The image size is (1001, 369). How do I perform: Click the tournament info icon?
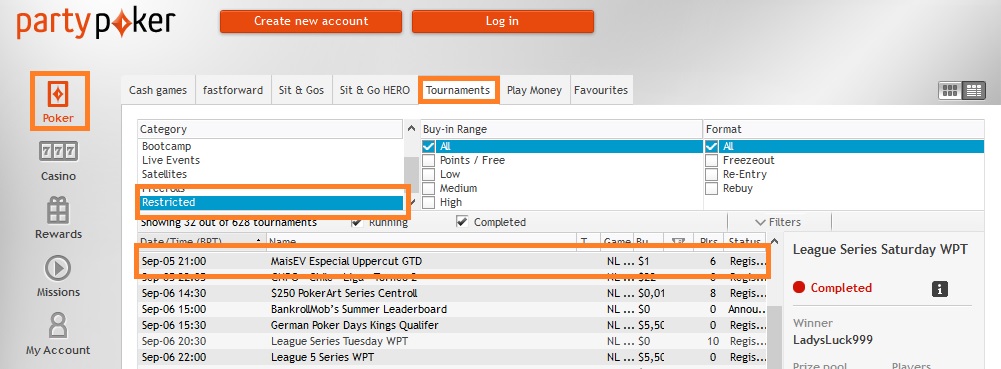939,288
